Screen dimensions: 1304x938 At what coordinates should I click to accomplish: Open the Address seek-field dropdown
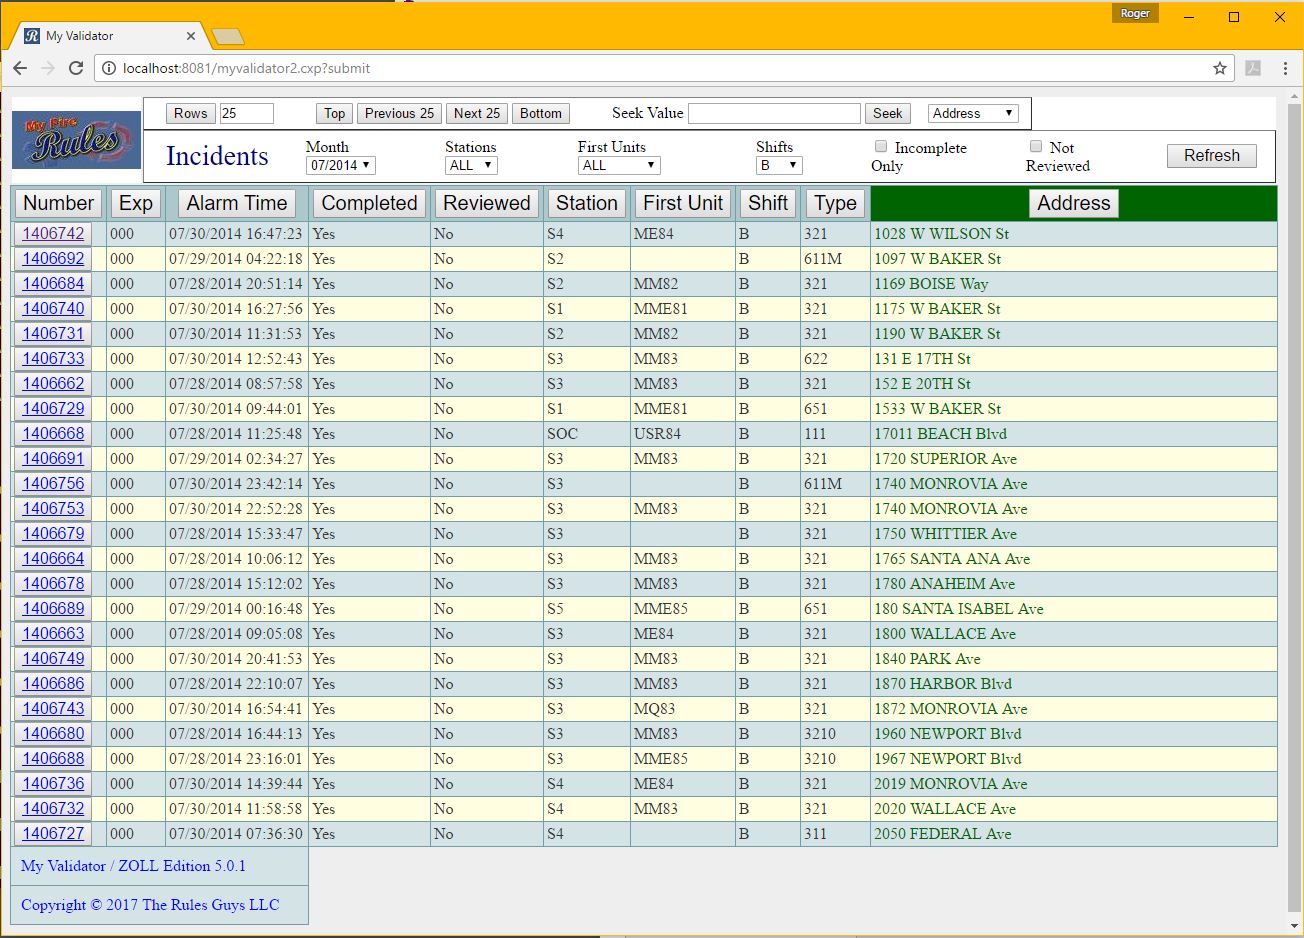[x=973, y=113]
